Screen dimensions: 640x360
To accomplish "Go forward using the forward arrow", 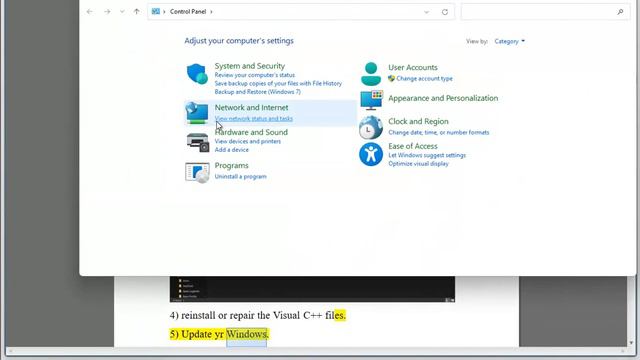I will coord(107,12).
